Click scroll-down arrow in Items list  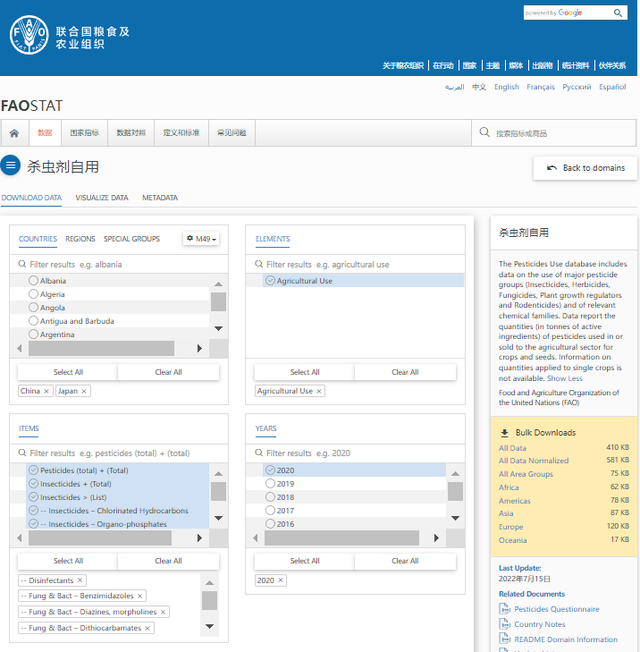click(218, 518)
